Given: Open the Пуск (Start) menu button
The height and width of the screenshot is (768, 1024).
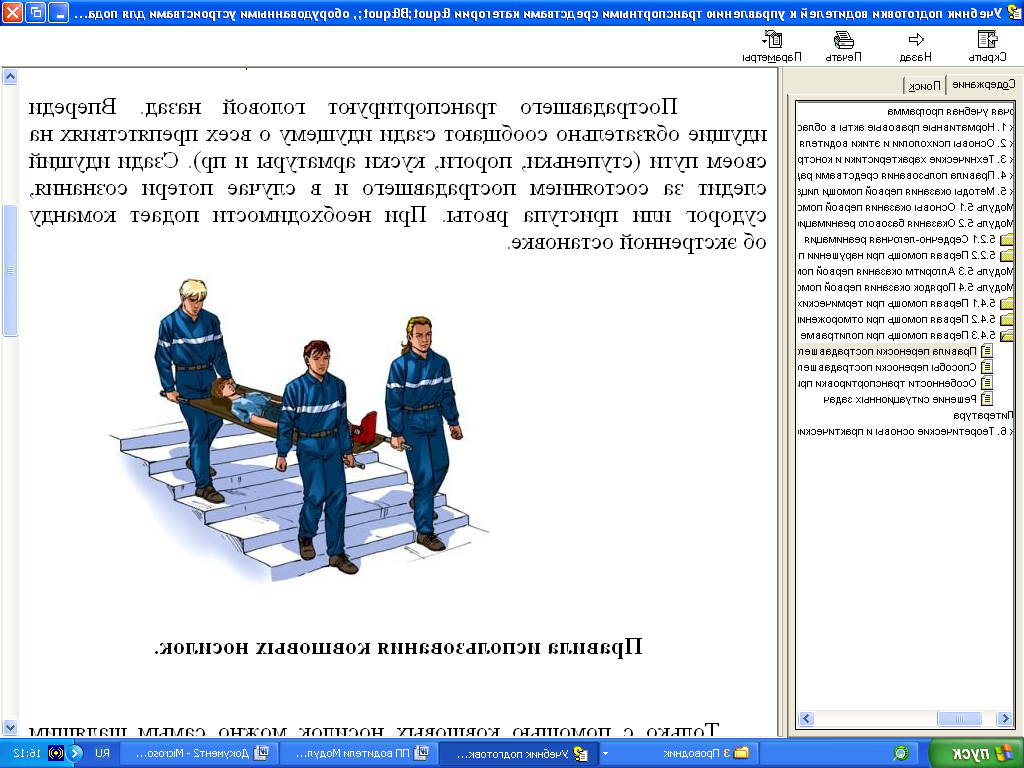Looking at the screenshot, I should pos(976,754).
